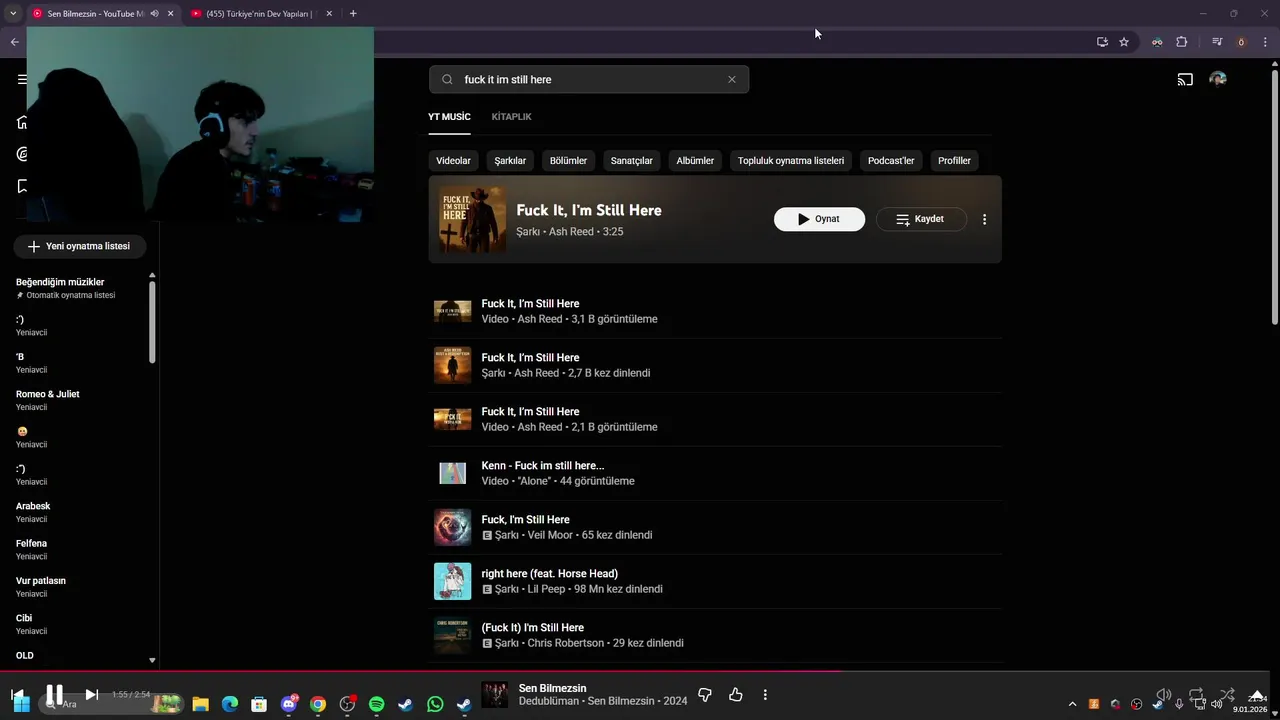Open browser media controls icon
Viewport: 1280px width, 720px height.
pos(1217,42)
